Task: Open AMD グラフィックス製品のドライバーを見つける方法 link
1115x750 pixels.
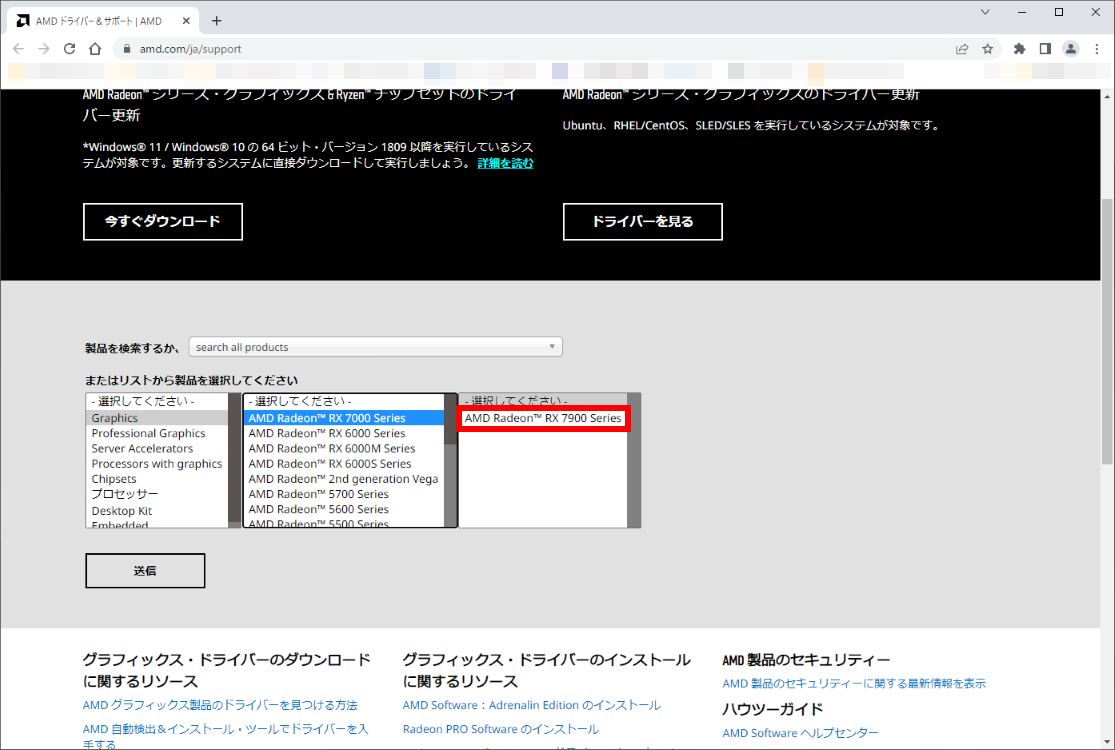Action: click(x=220, y=705)
